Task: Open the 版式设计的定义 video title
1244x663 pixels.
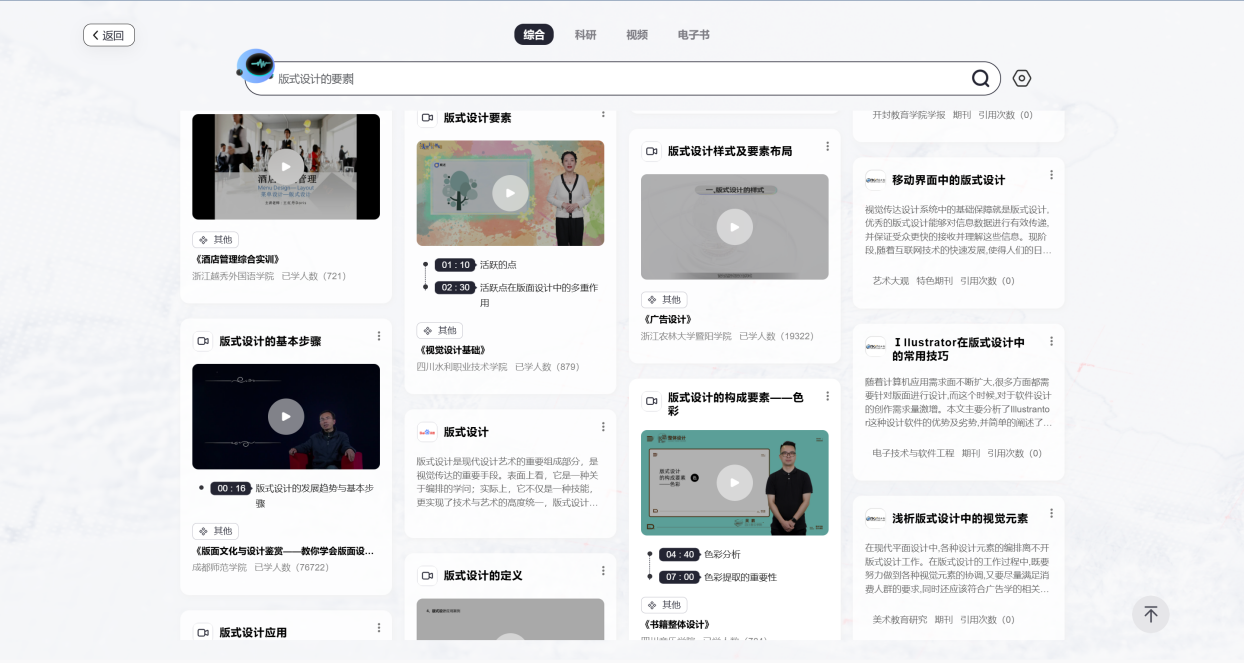Action: (483, 576)
